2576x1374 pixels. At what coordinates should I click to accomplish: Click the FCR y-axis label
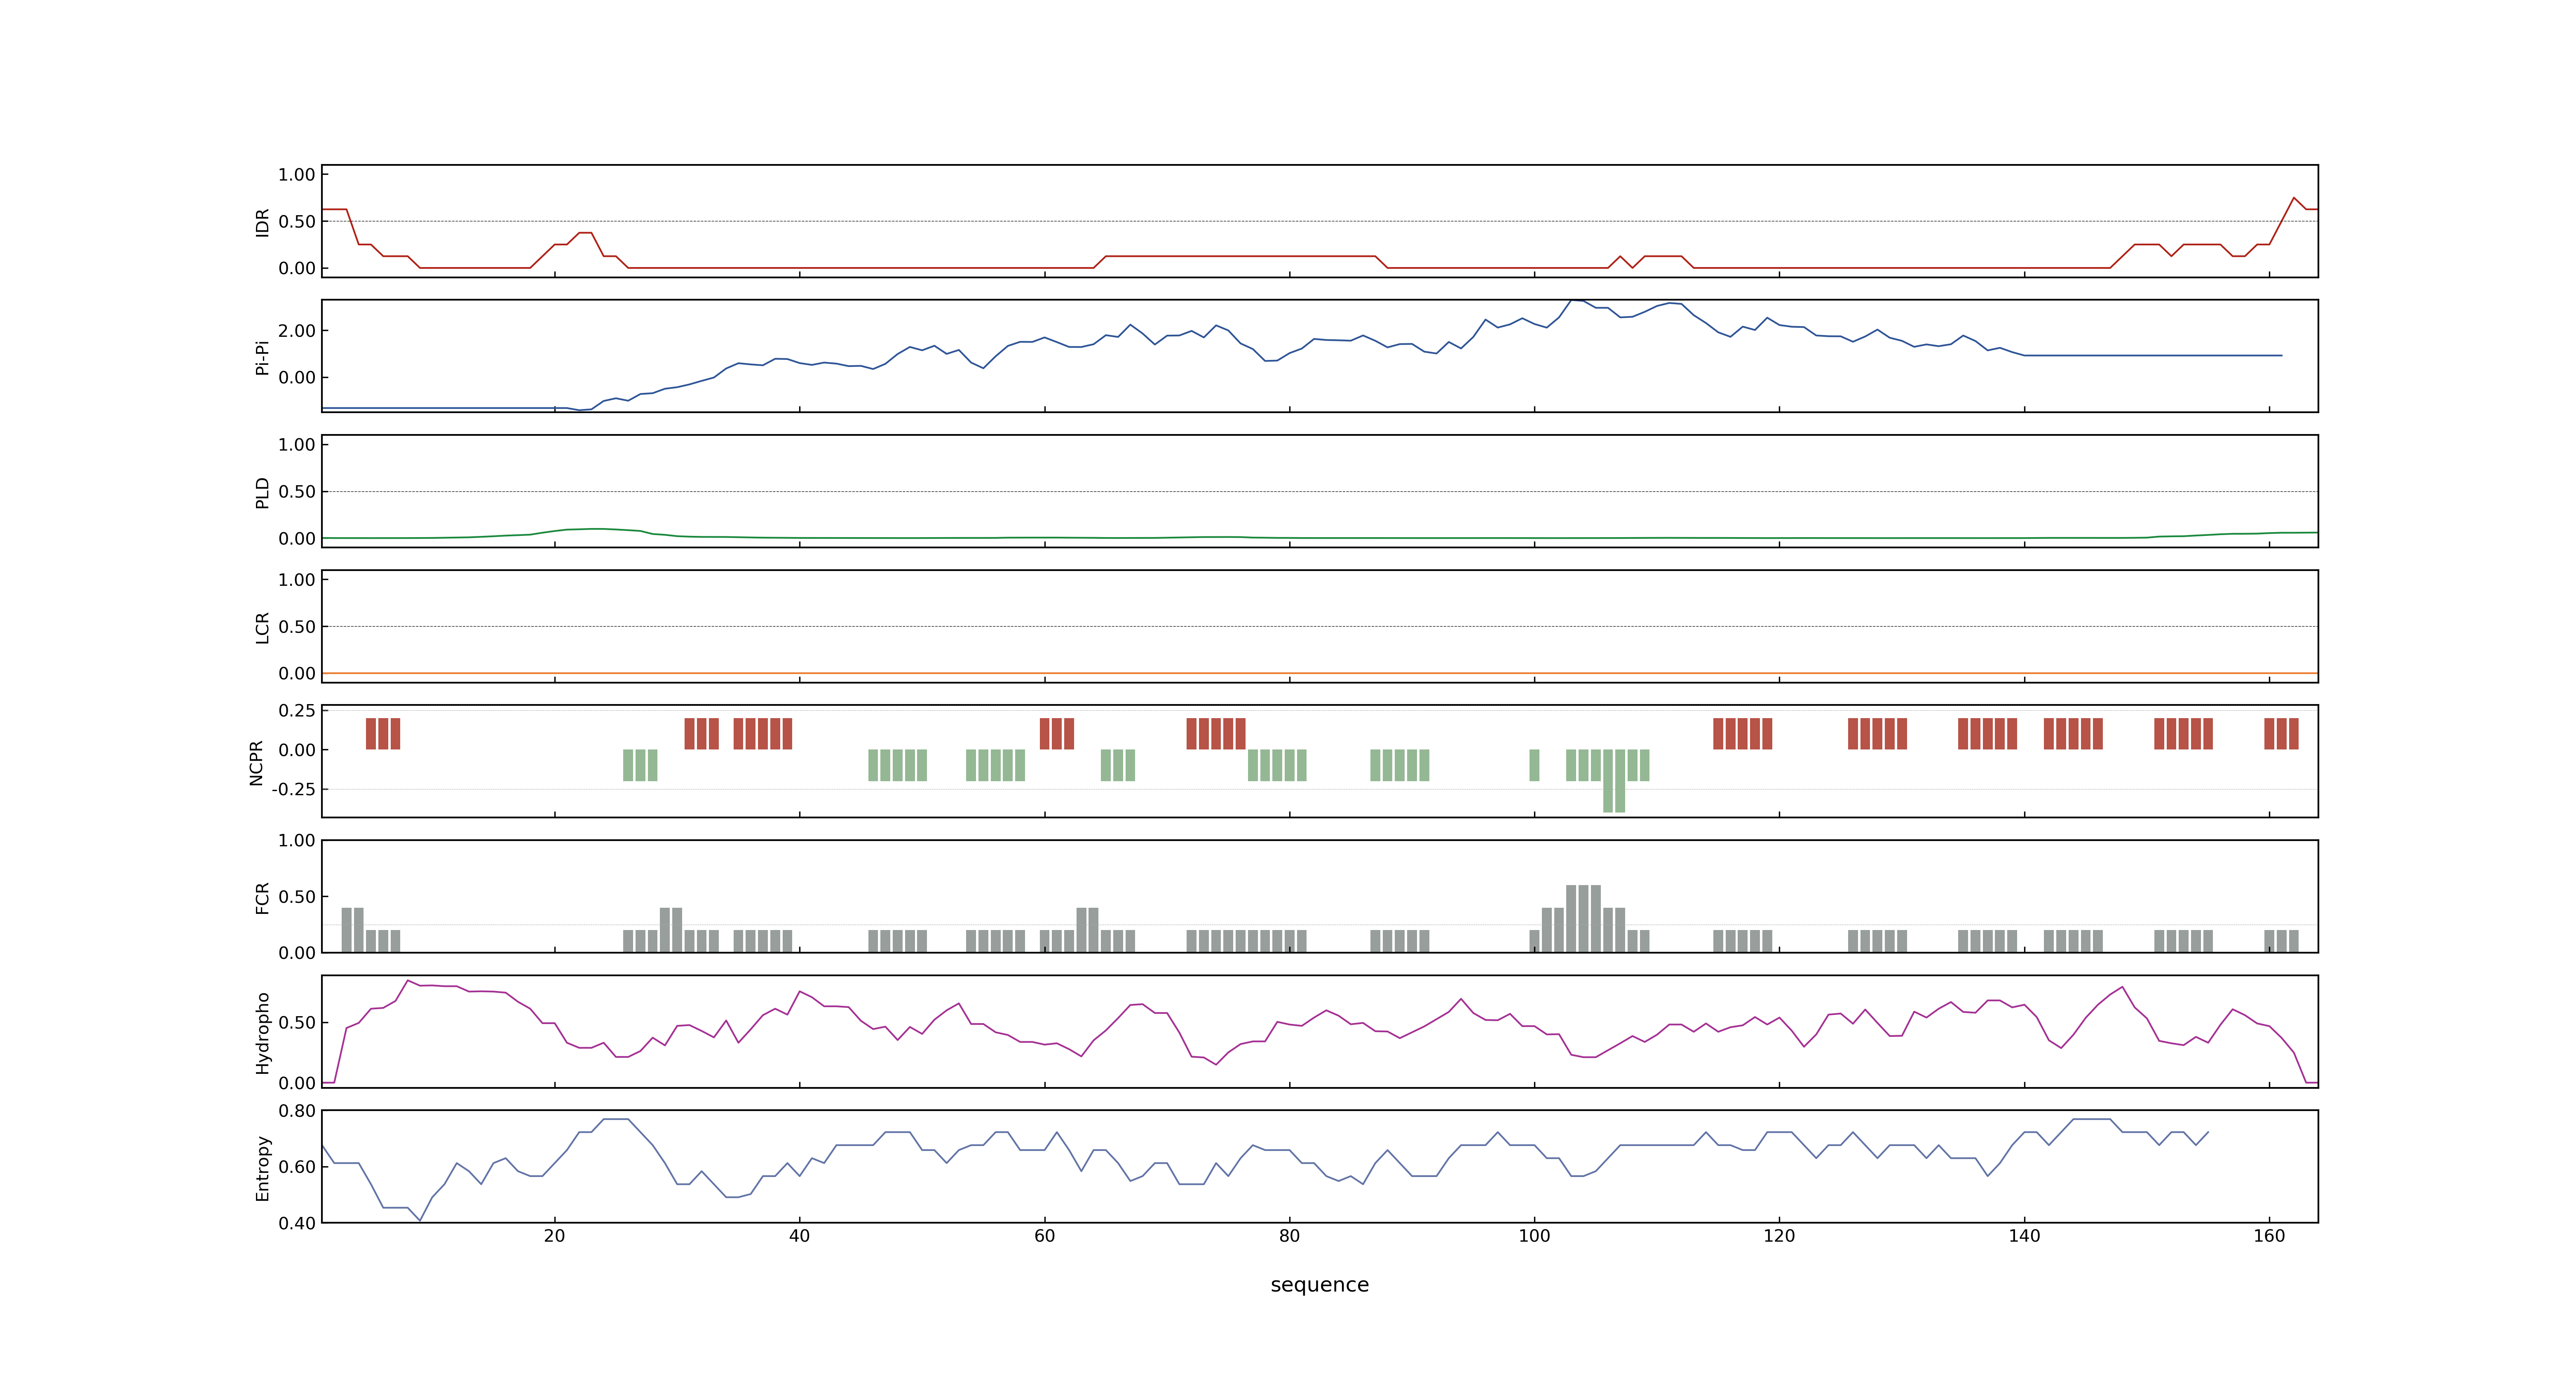tap(262, 897)
